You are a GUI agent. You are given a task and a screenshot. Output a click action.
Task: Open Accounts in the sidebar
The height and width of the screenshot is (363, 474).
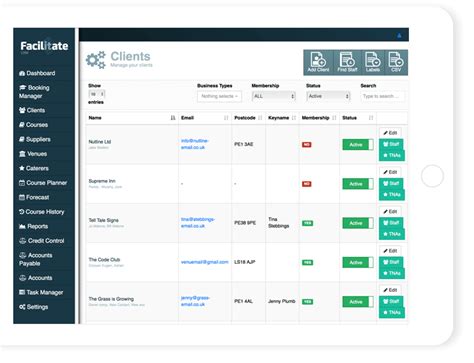36,278
